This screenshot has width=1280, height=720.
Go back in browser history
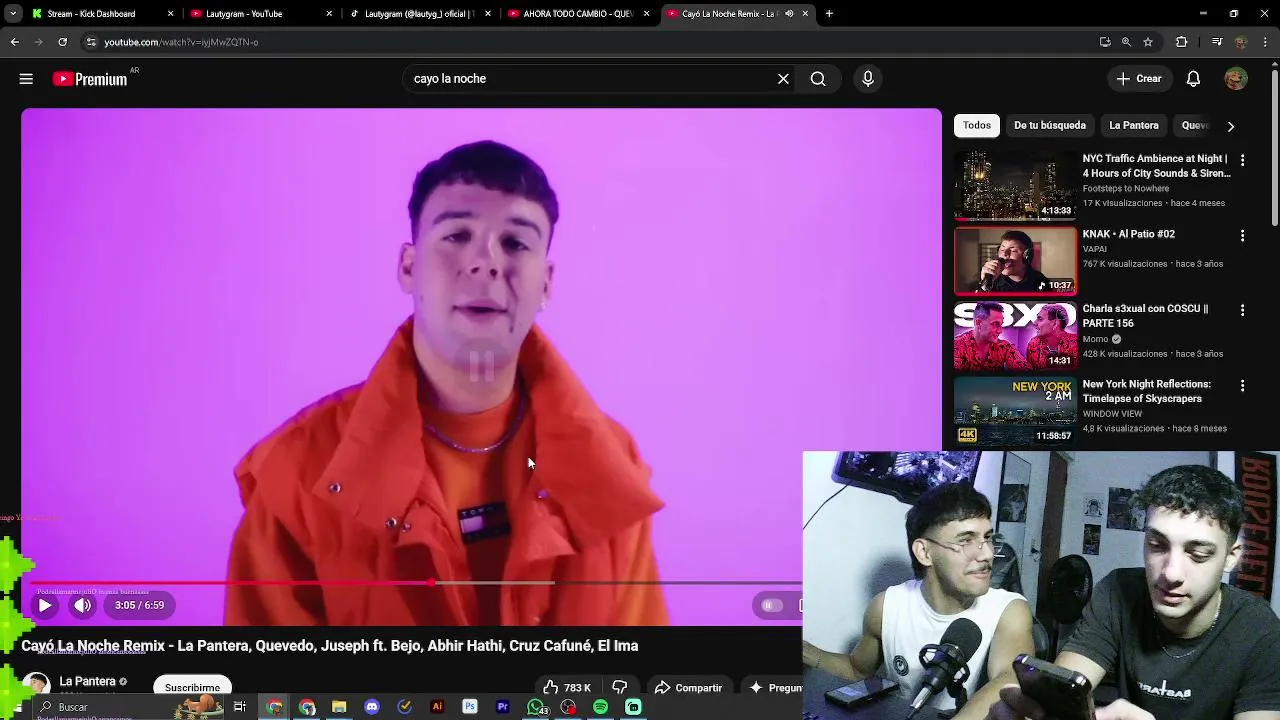14,42
